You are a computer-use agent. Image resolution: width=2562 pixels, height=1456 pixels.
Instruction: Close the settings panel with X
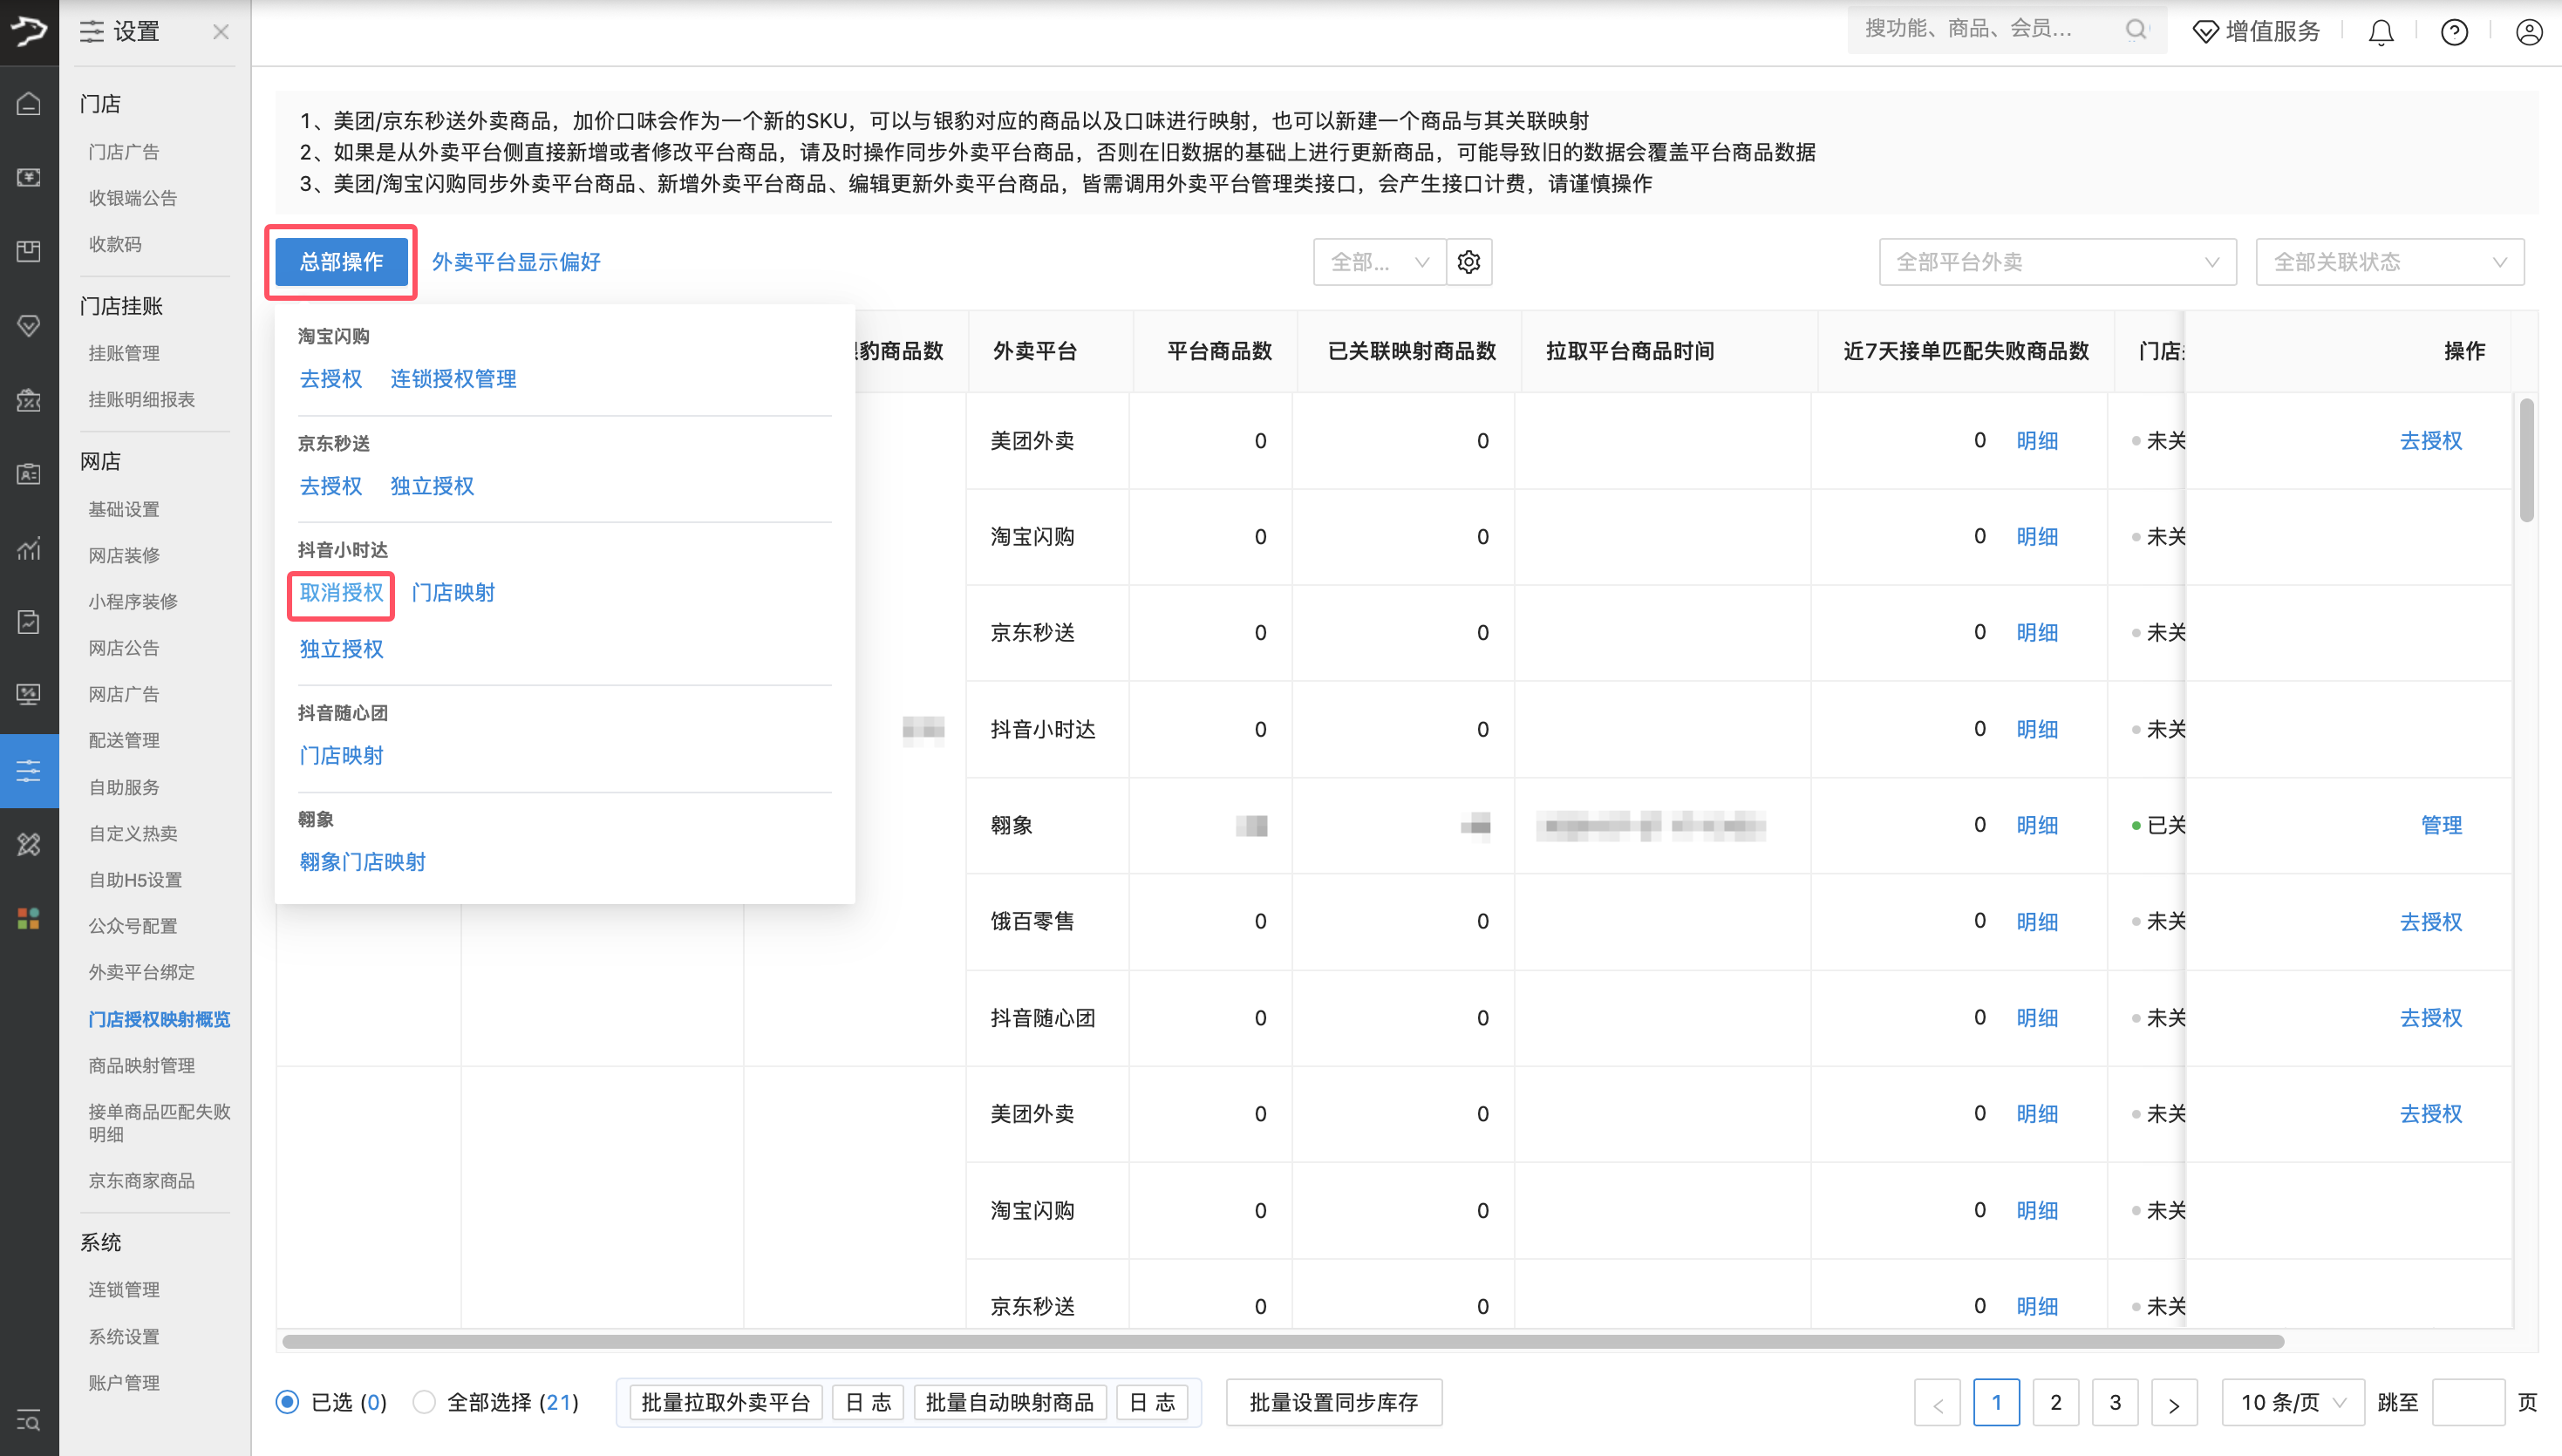(221, 32)
